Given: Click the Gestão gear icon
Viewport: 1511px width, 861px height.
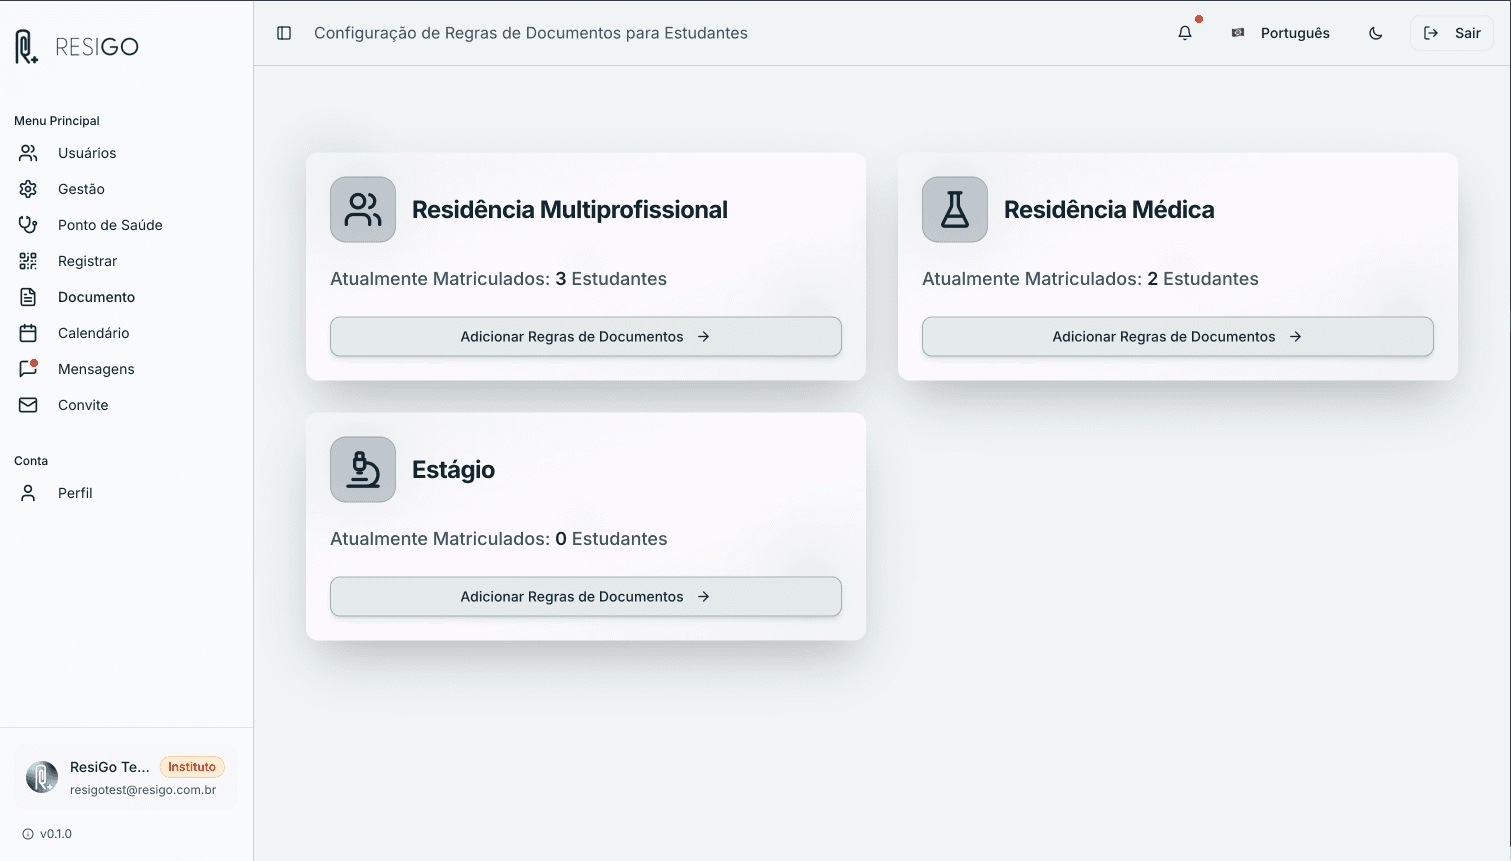Looking at the screenshot, I should [x=28, y=189].
